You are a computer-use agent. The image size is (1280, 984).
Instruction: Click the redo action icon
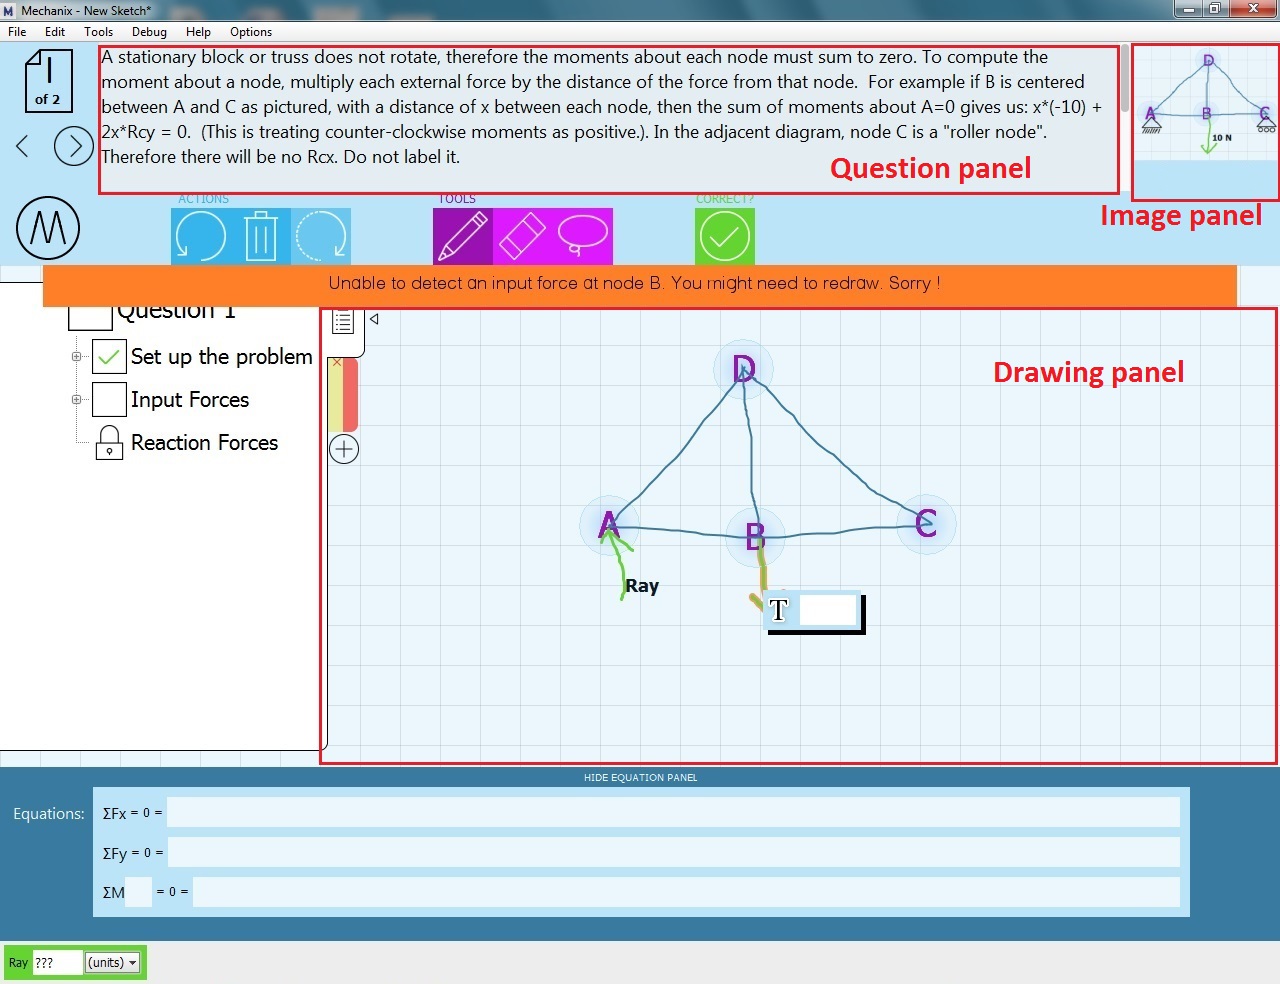tap(321, 237)
